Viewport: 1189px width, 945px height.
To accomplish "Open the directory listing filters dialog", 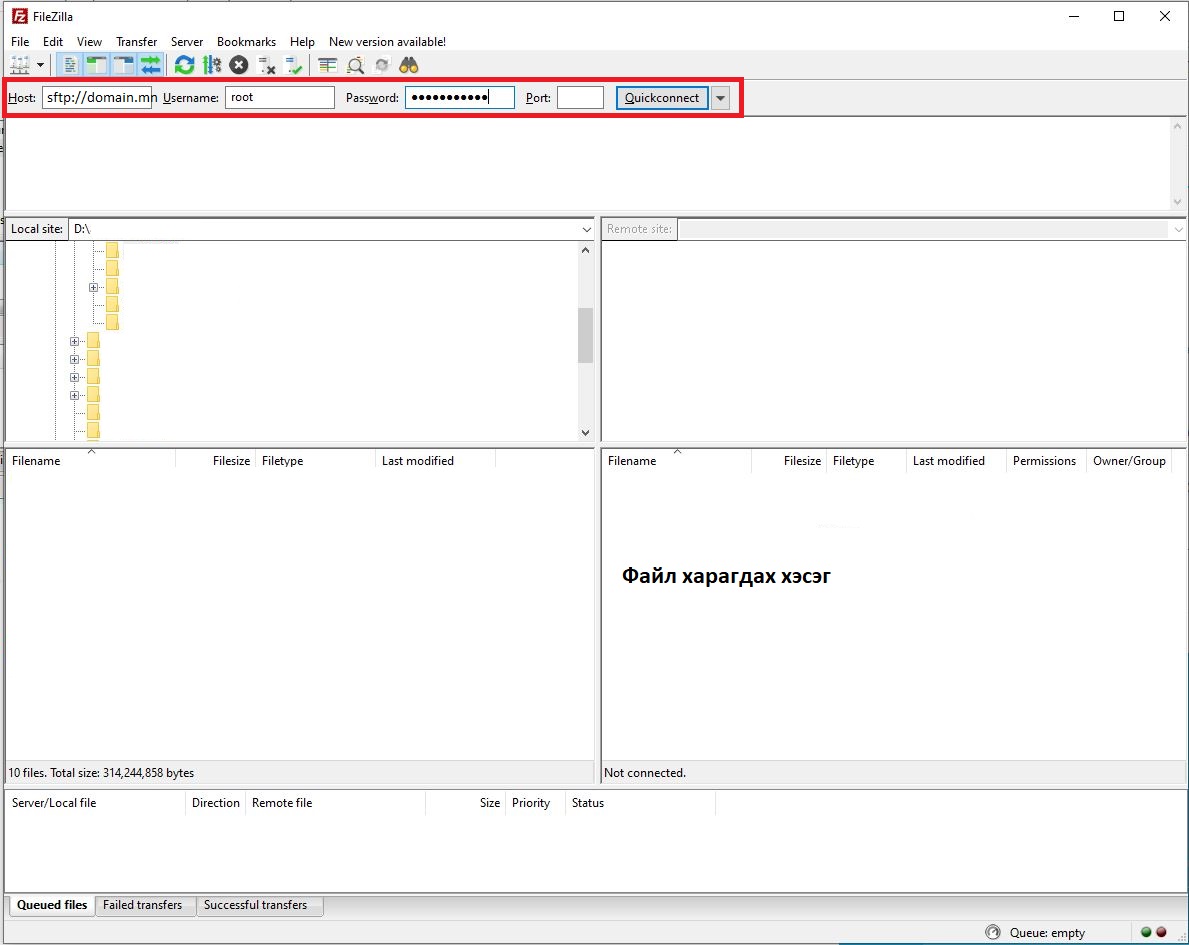I will (x=328, y=65).
